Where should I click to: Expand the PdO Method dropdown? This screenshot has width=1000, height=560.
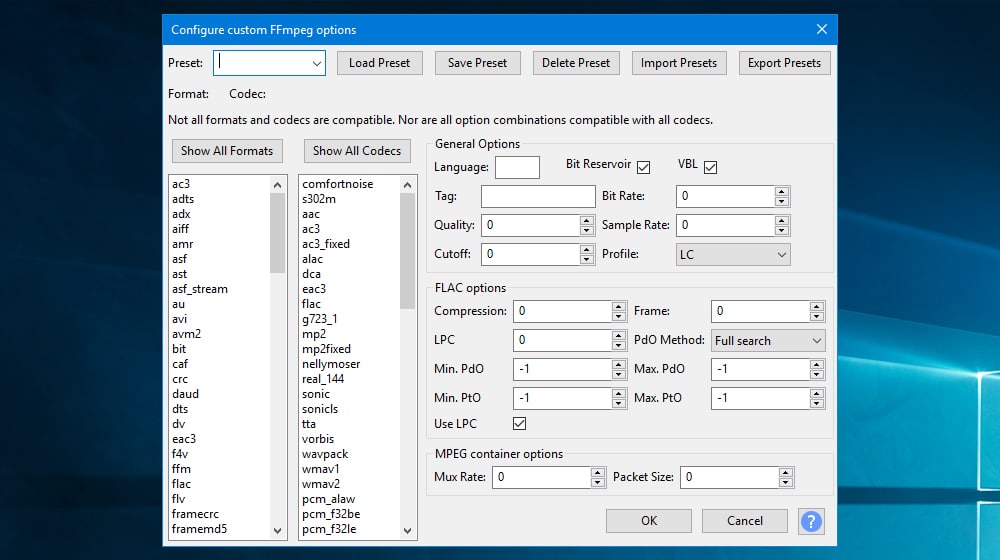(768, 341)
